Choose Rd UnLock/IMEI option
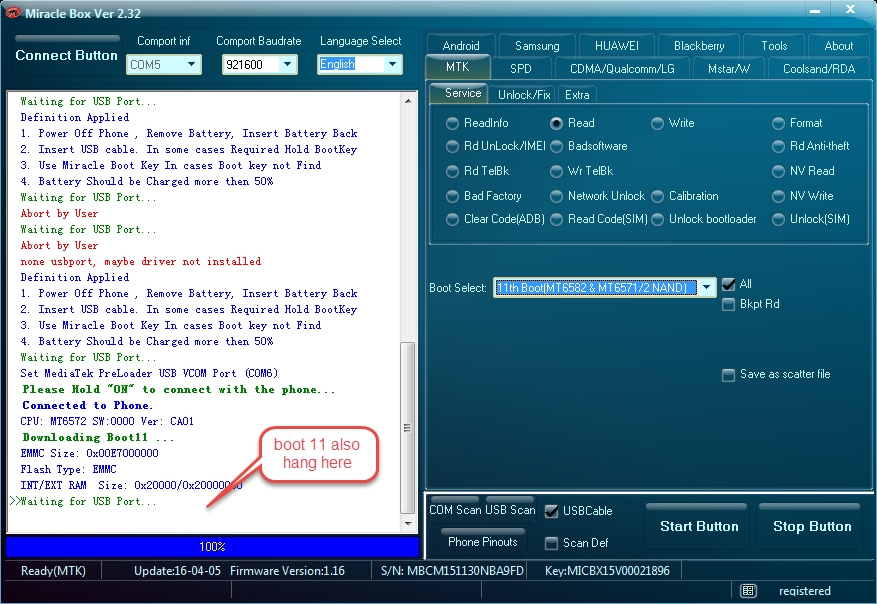 pos(452,147)
